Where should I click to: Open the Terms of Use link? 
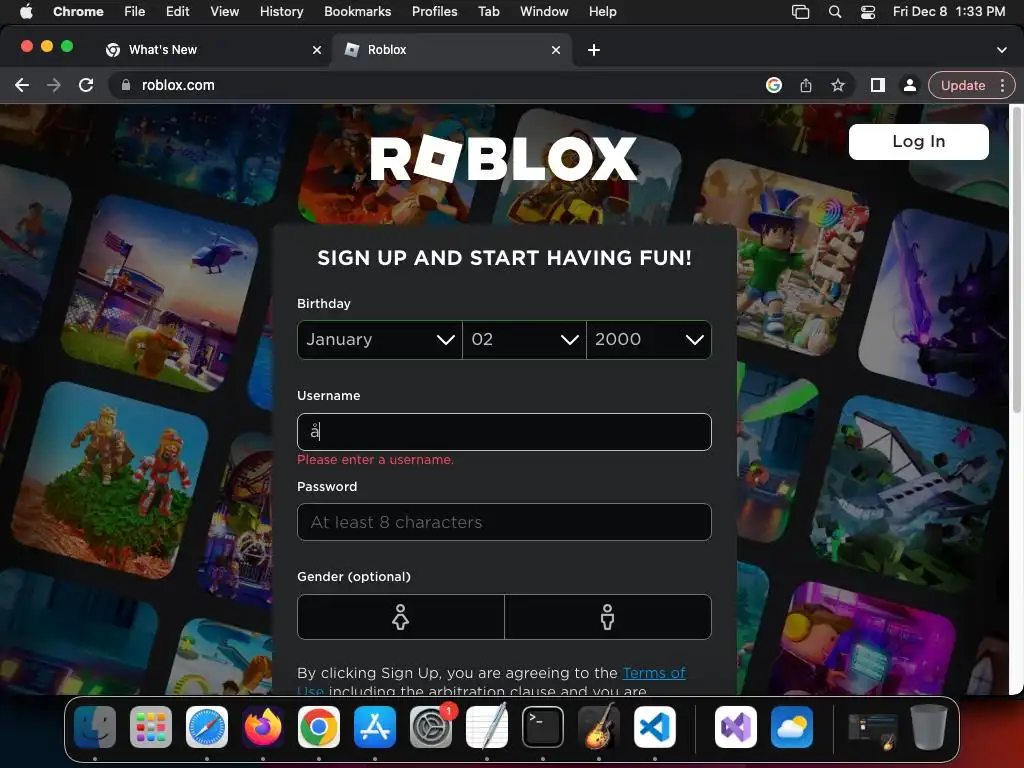coord(654,673)
